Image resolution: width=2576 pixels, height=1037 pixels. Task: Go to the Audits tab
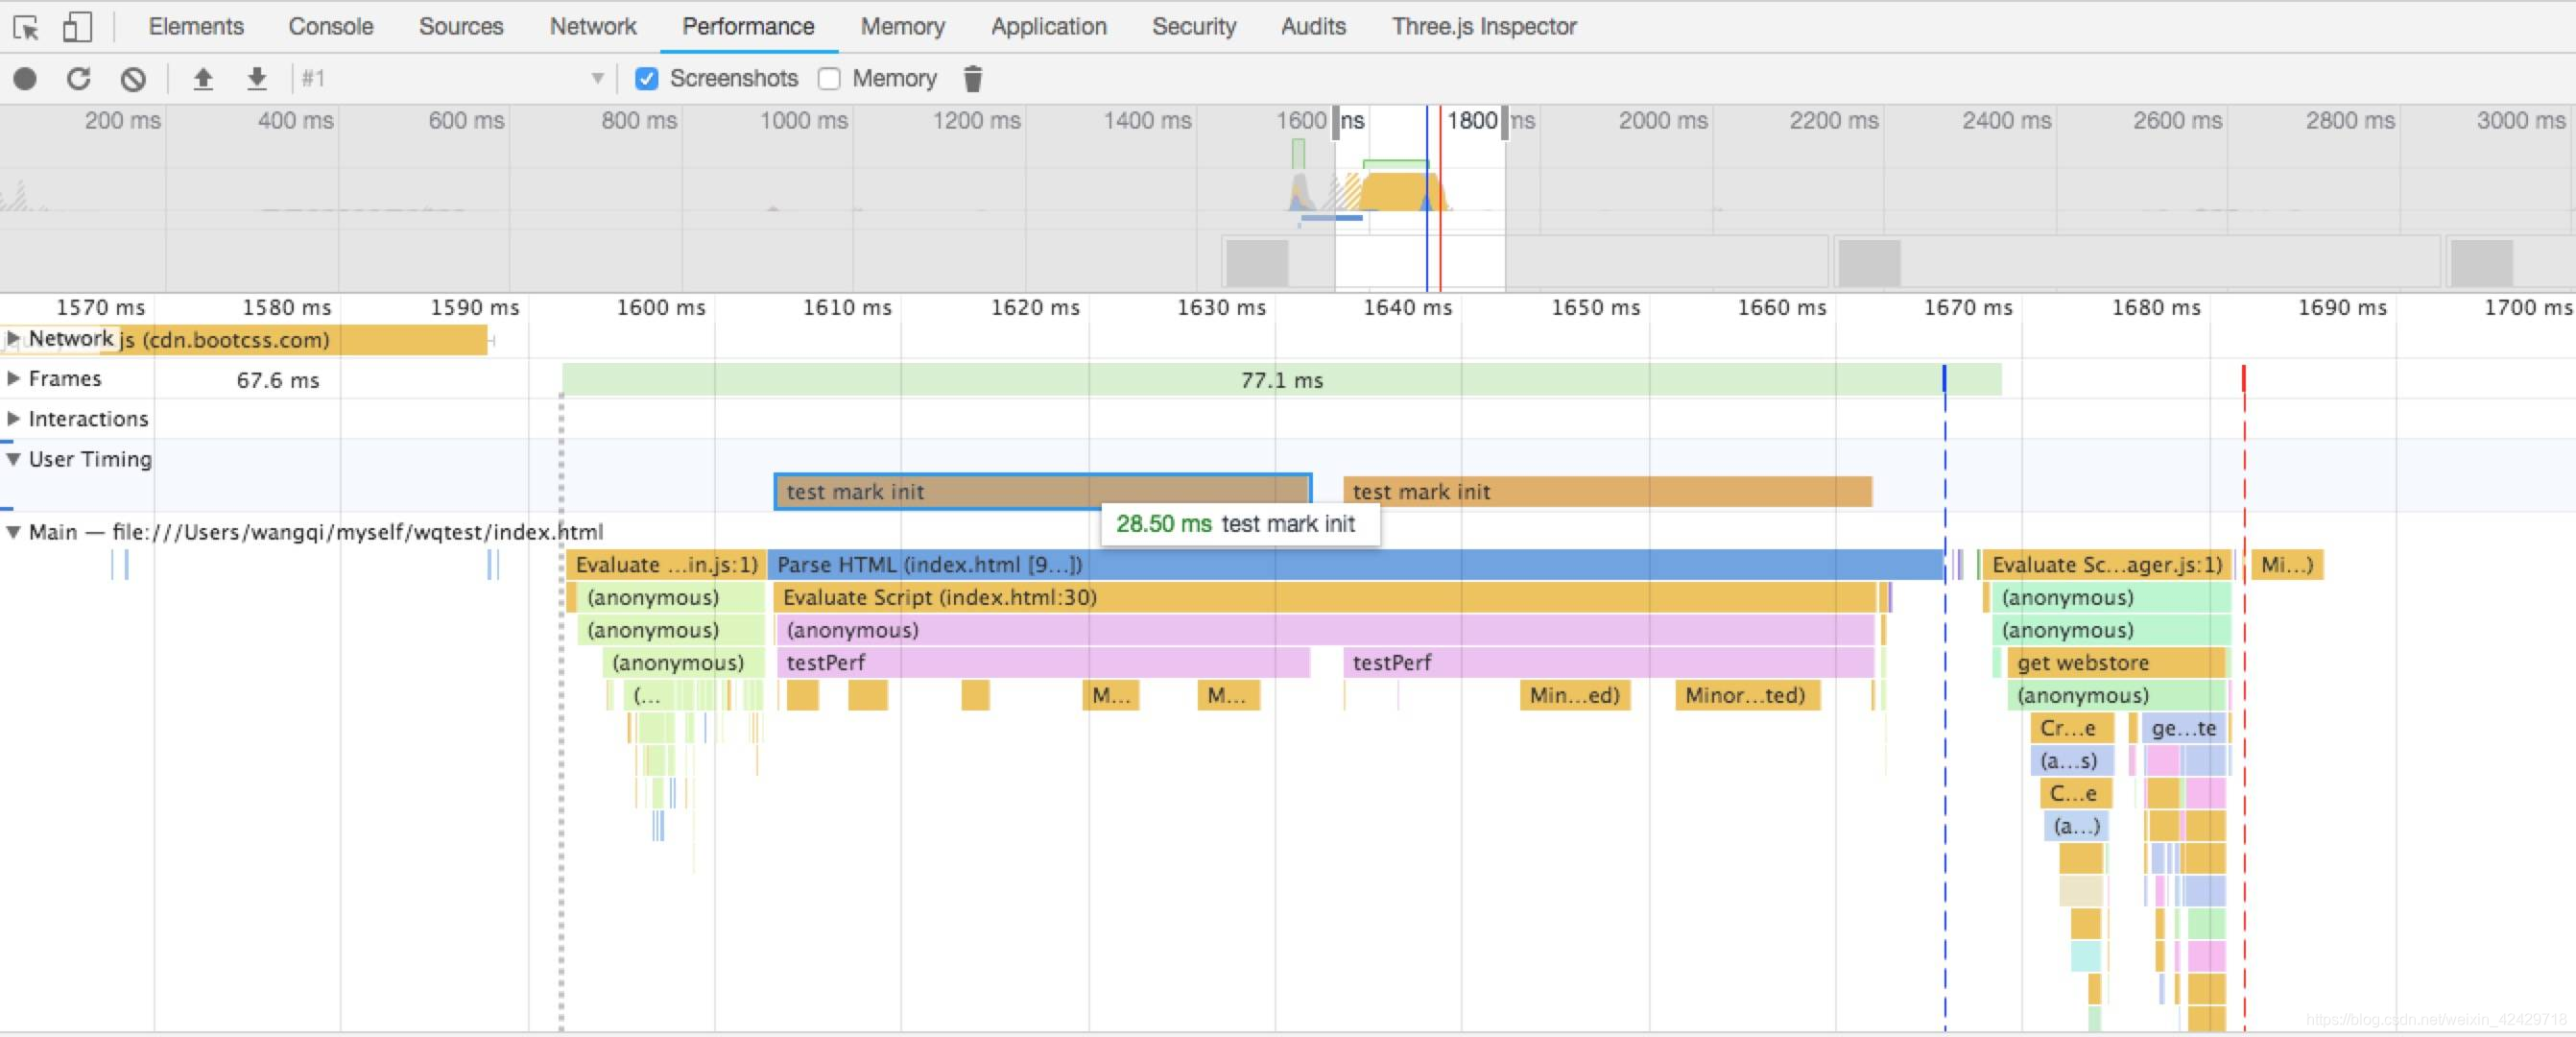point(1314,27)
